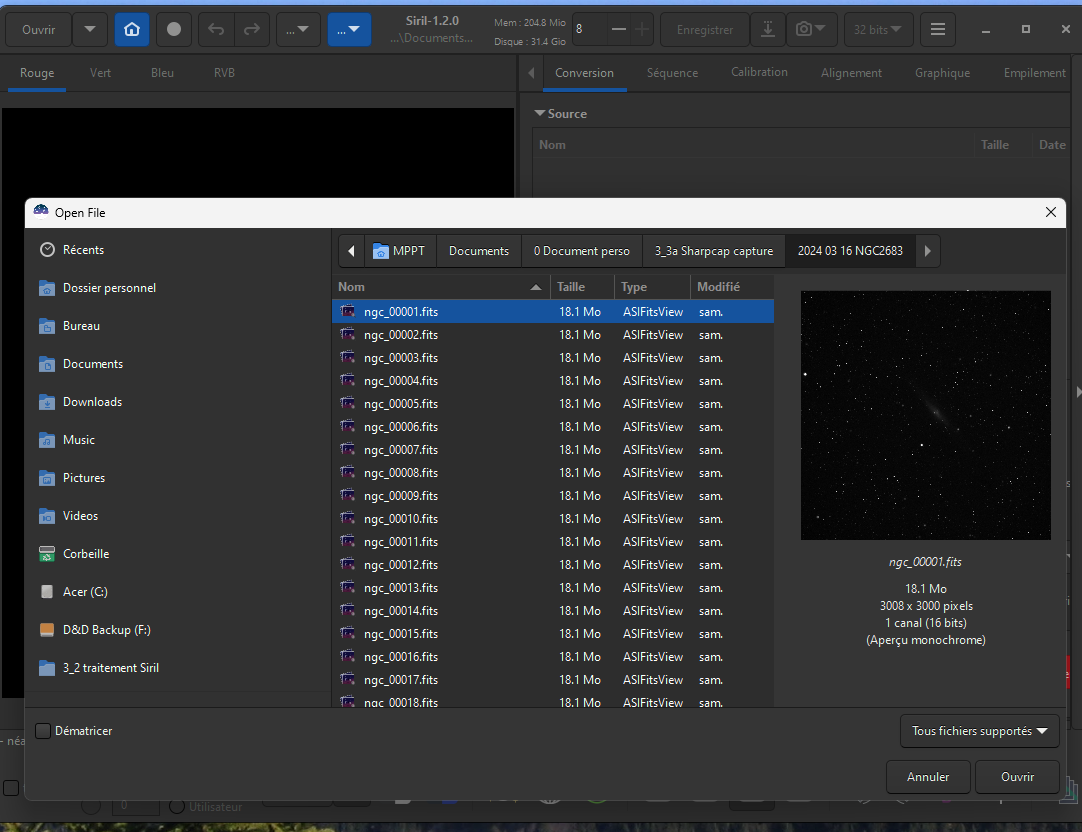Close the Open File dialog

tap(1050, 212)
